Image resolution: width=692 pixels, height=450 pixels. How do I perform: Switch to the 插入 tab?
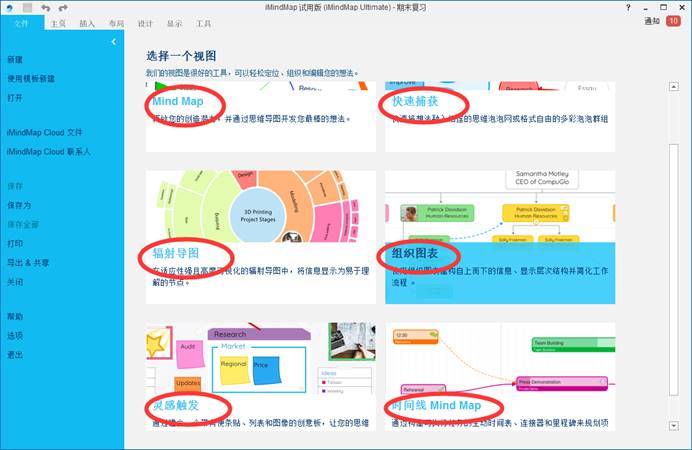click(87, 23)
